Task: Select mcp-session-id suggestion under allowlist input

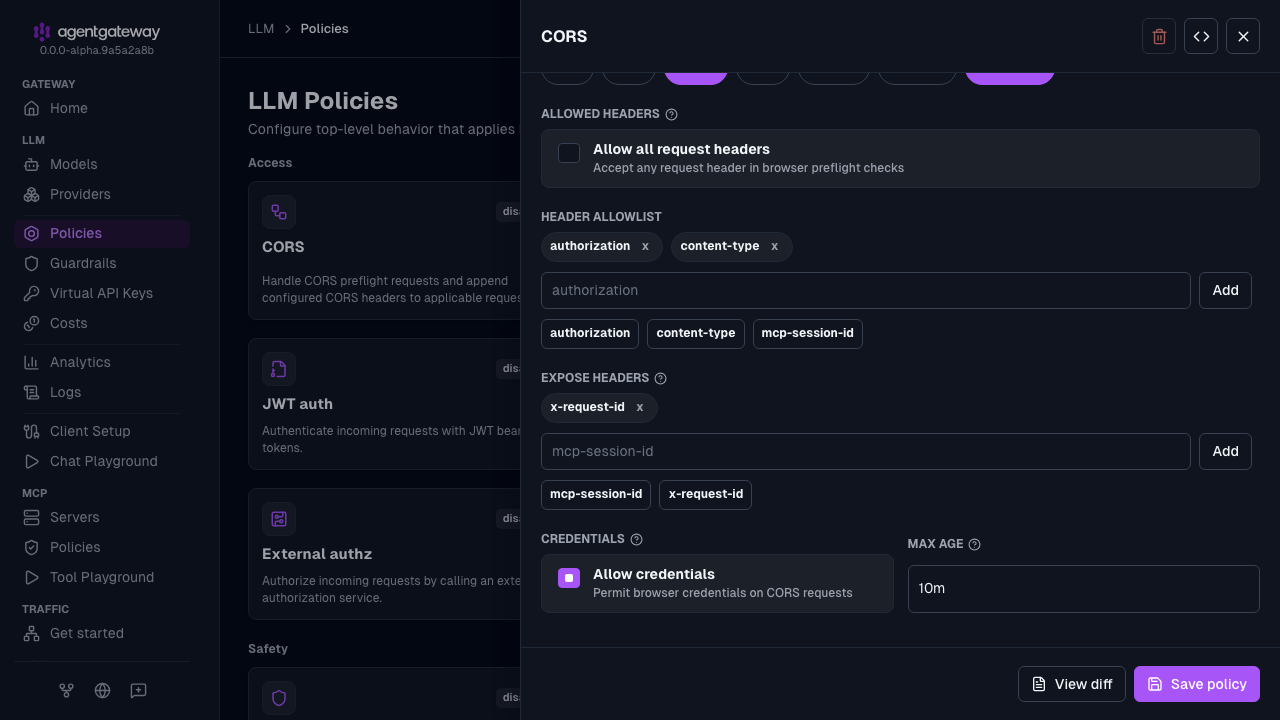Action: point(808,333)
